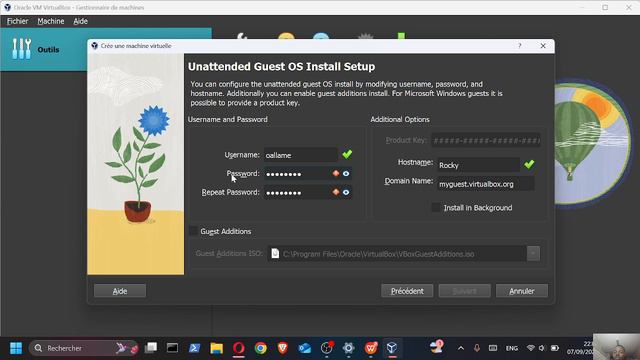Open the volume speaker tray icon
Screen dimensions: 640x360
tap(542, 348)
